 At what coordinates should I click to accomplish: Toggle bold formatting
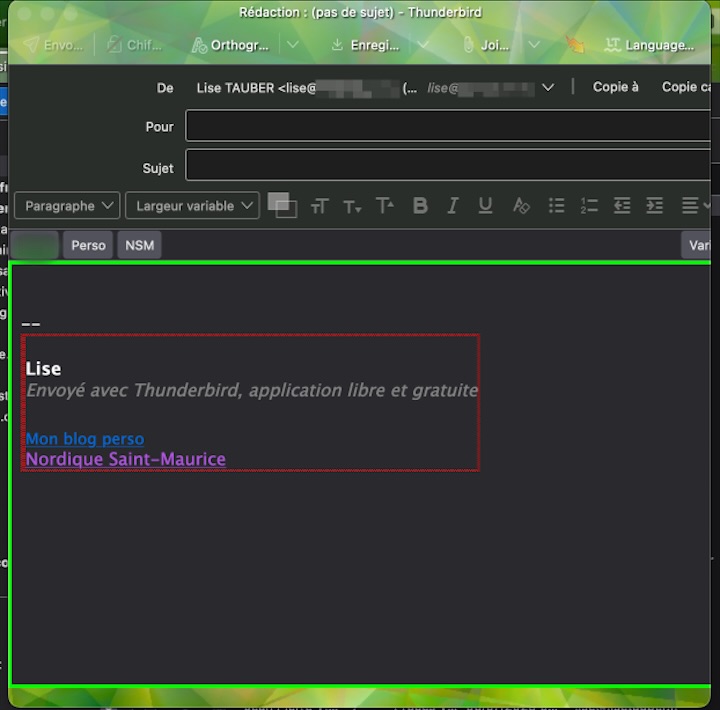(x=420, y=205)
